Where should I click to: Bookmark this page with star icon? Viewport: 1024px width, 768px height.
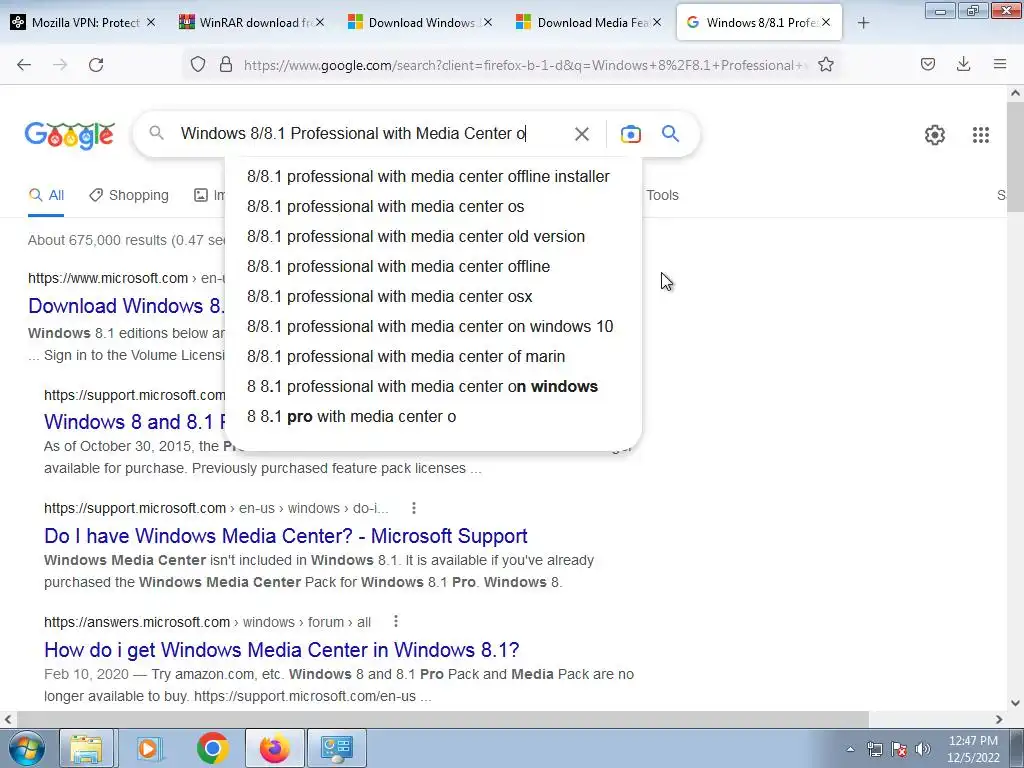[825, 64]
